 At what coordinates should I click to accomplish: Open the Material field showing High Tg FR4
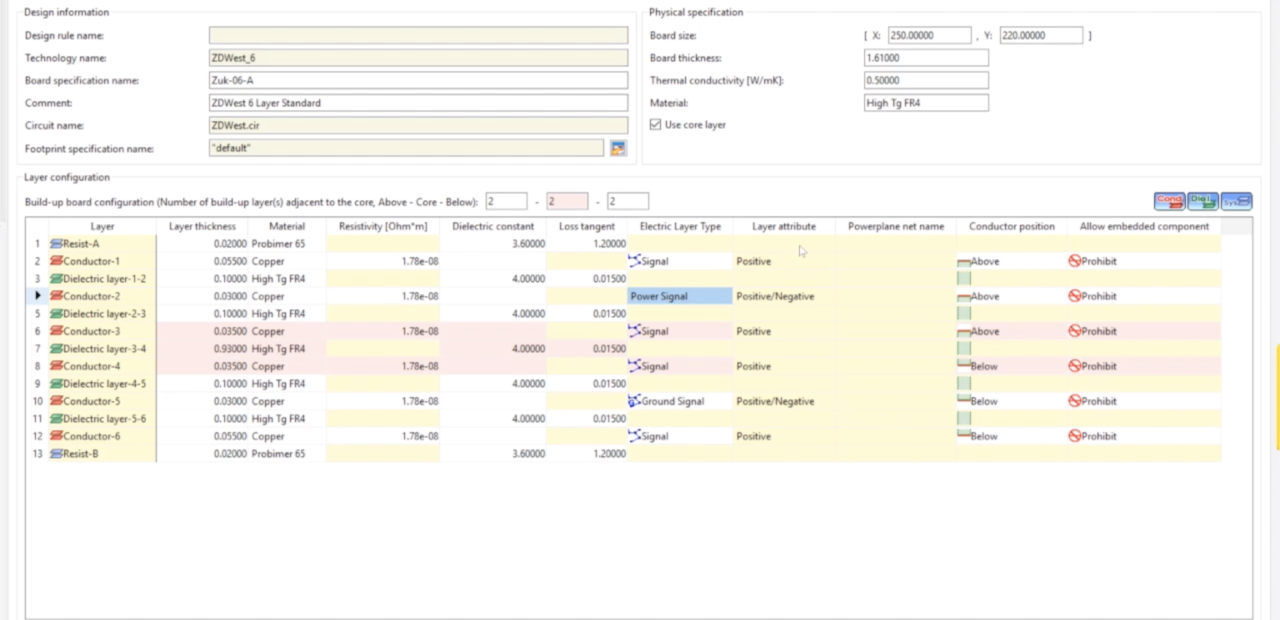click(x=925, y=102)
